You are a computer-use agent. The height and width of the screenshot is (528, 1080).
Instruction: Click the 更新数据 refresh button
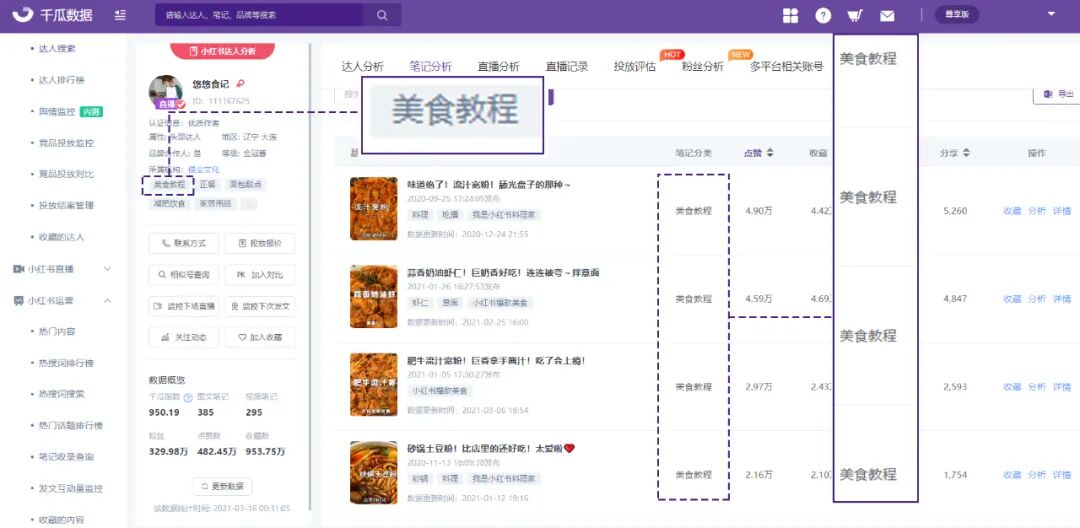(222, 486)
